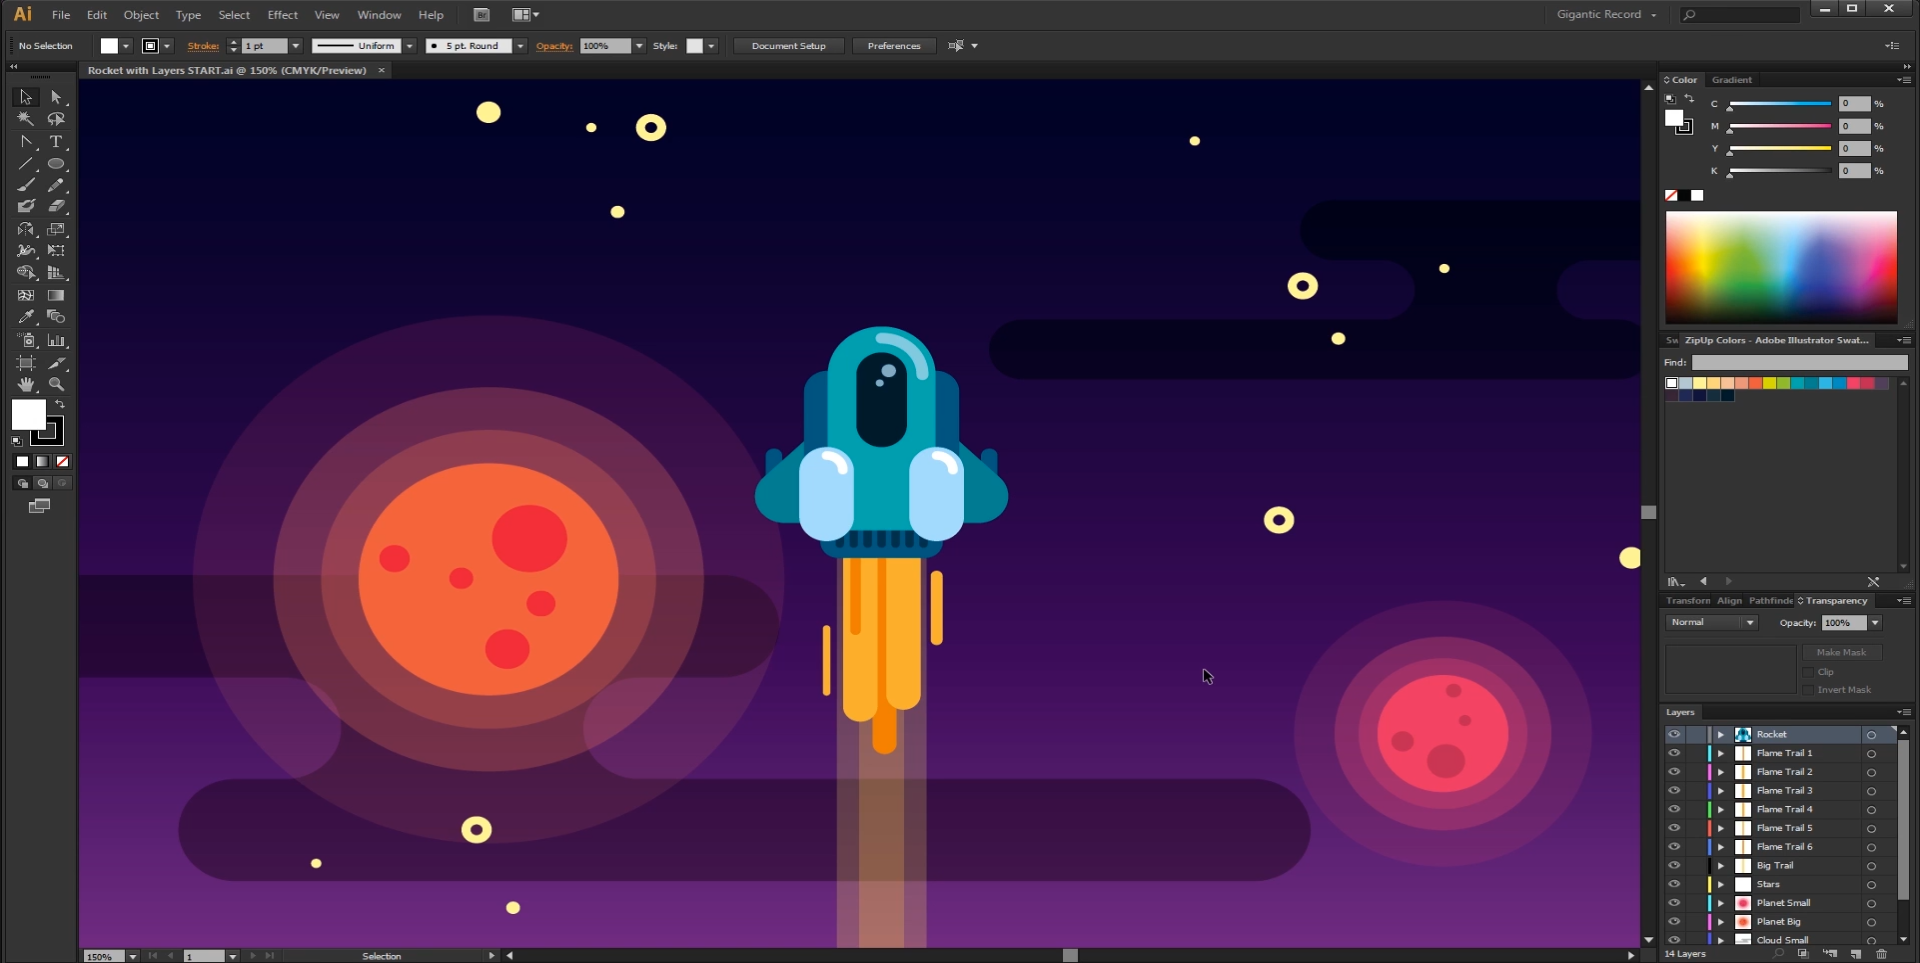
Task: Select the Shape Builder tool
Action: point(26,272)
